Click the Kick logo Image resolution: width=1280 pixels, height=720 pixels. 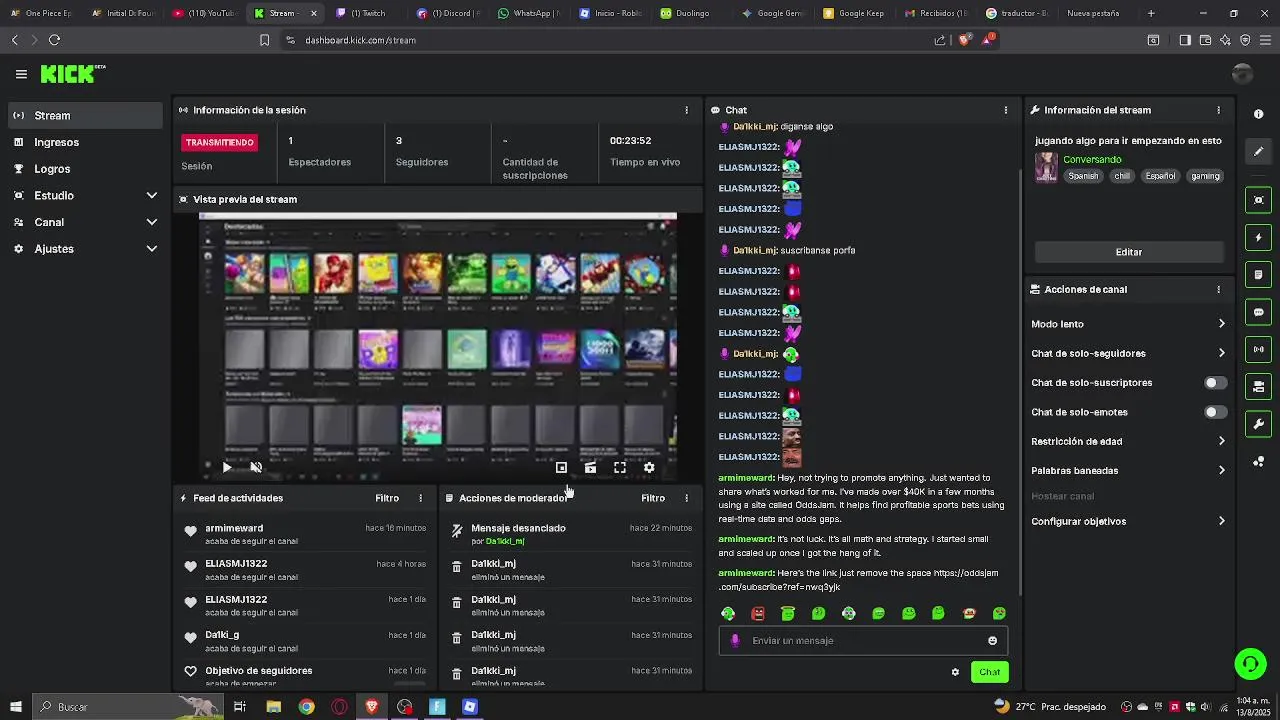(72, 74)
